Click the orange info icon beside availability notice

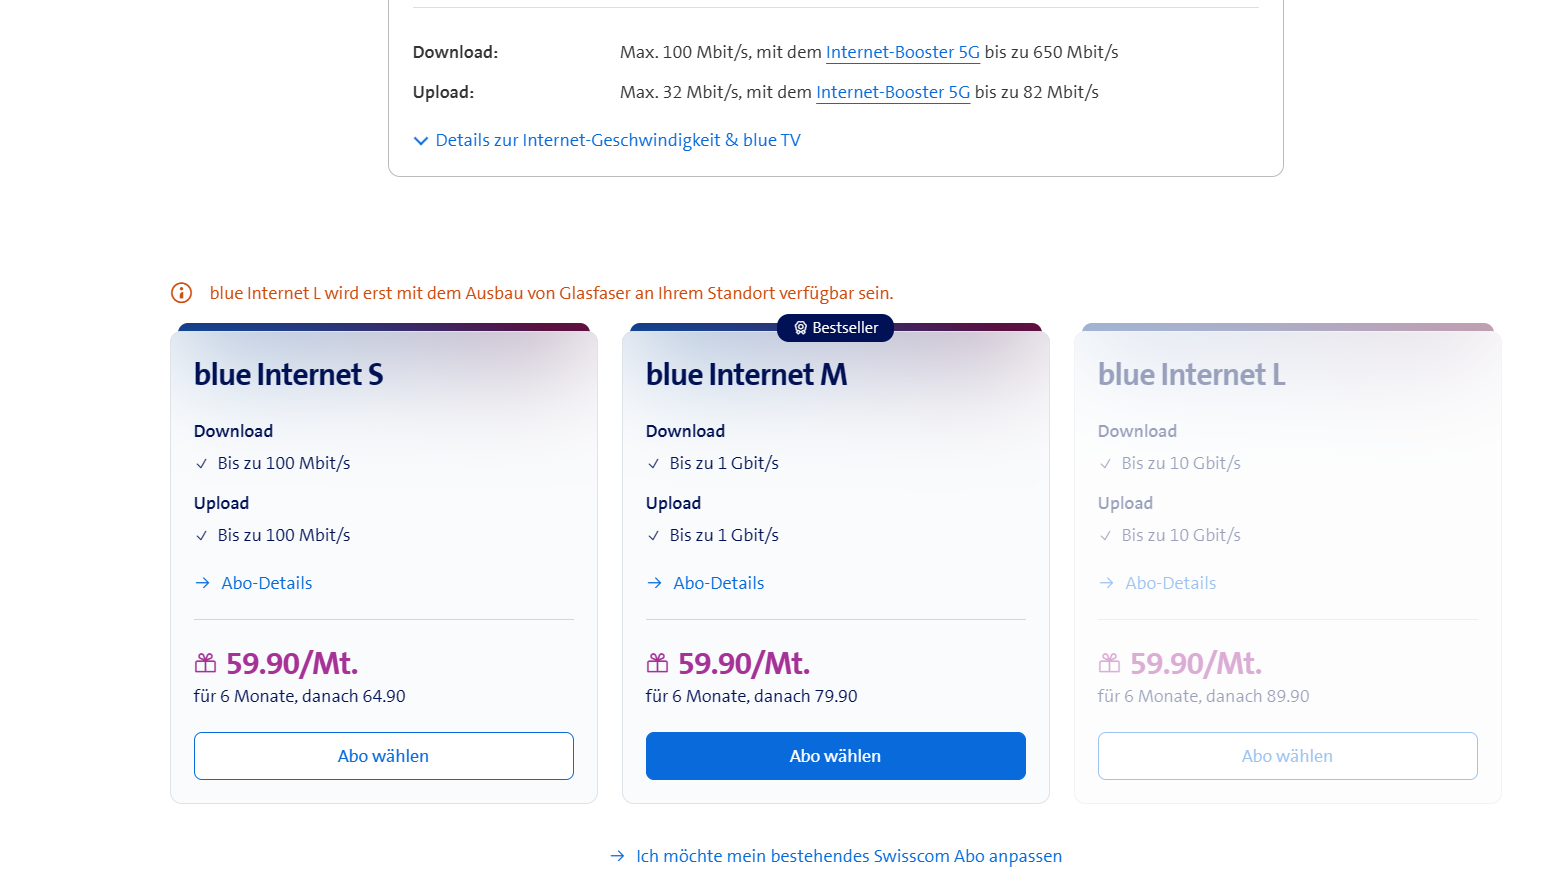pyautogui.click(x=181, y=293)
